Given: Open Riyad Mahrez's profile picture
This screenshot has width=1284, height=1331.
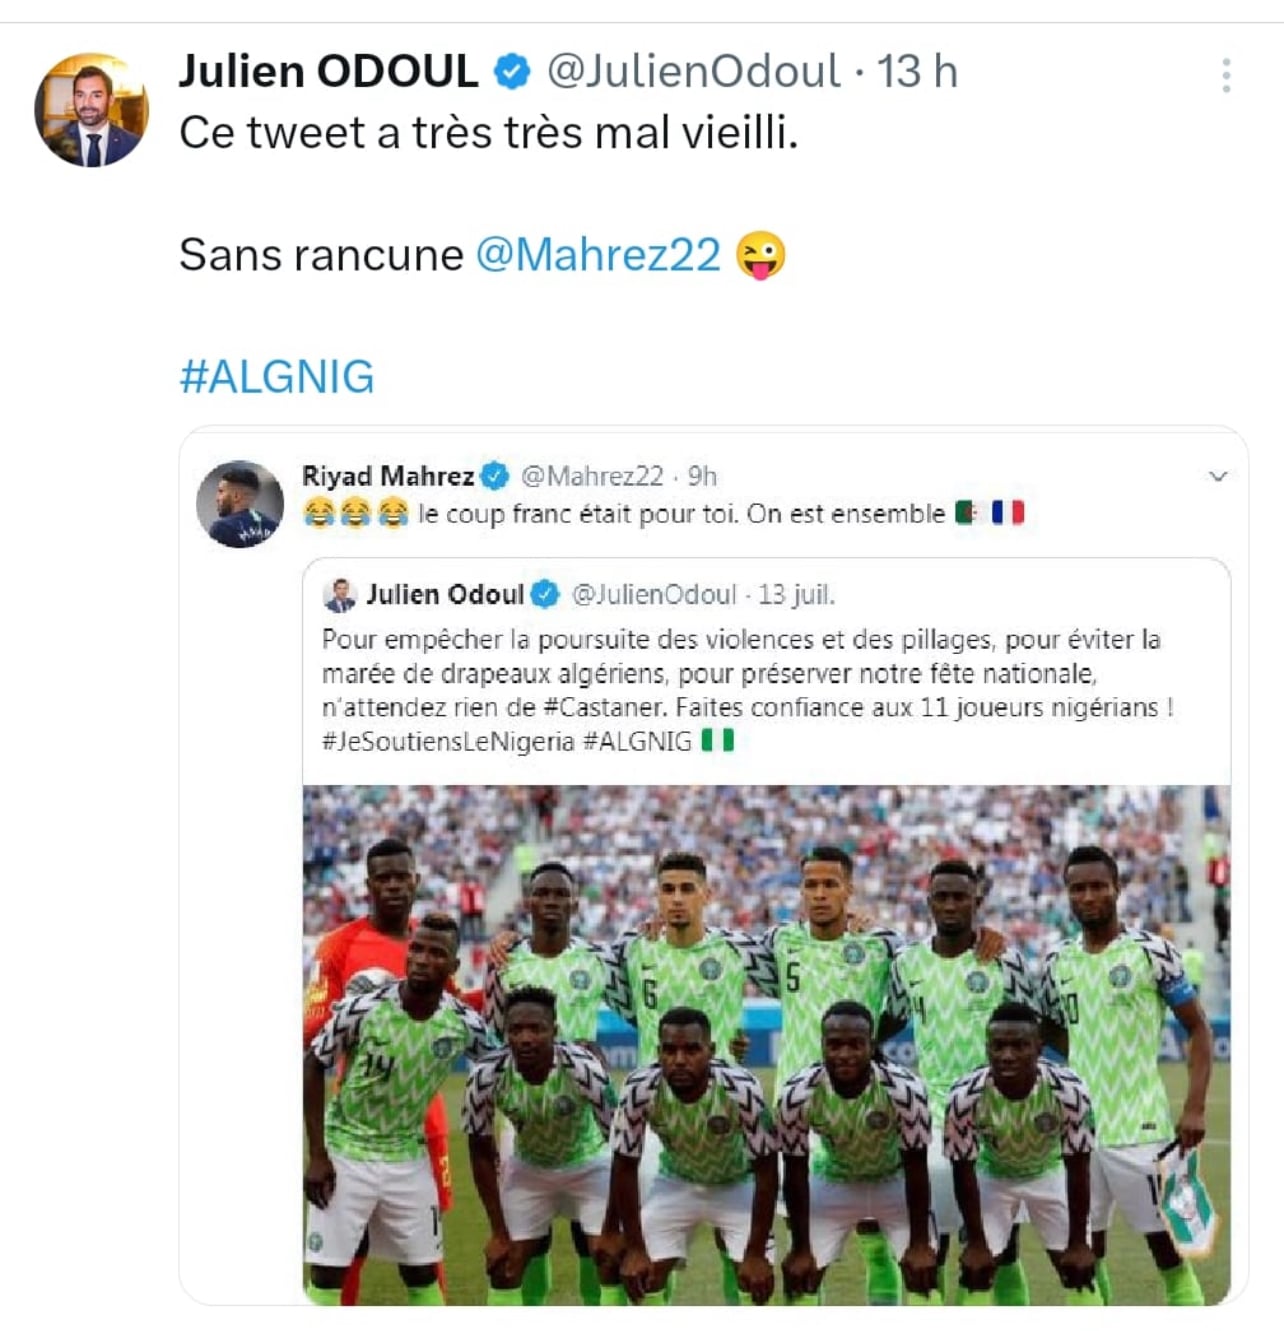Looking at the screenshot, I should click(x=240, y=503).
